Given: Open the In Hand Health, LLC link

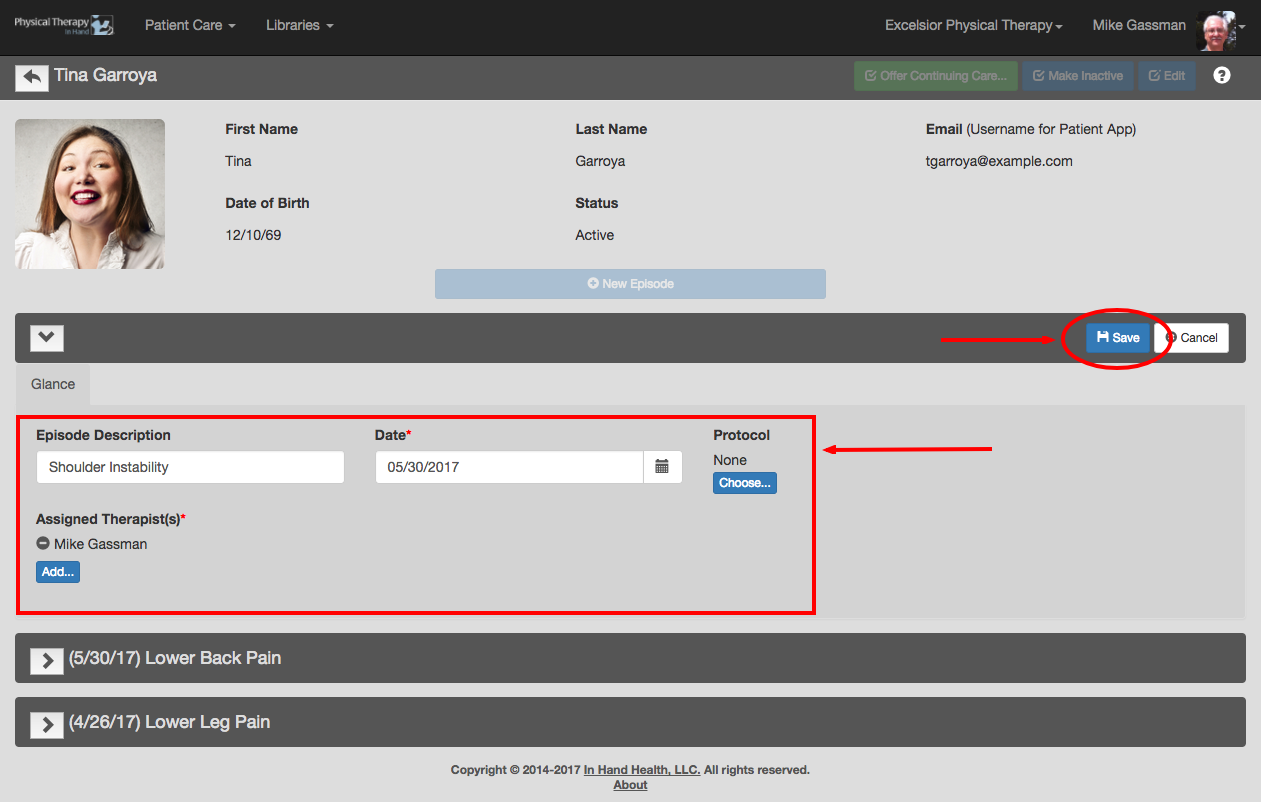Looking at the screenshot, I should point(642,770).
